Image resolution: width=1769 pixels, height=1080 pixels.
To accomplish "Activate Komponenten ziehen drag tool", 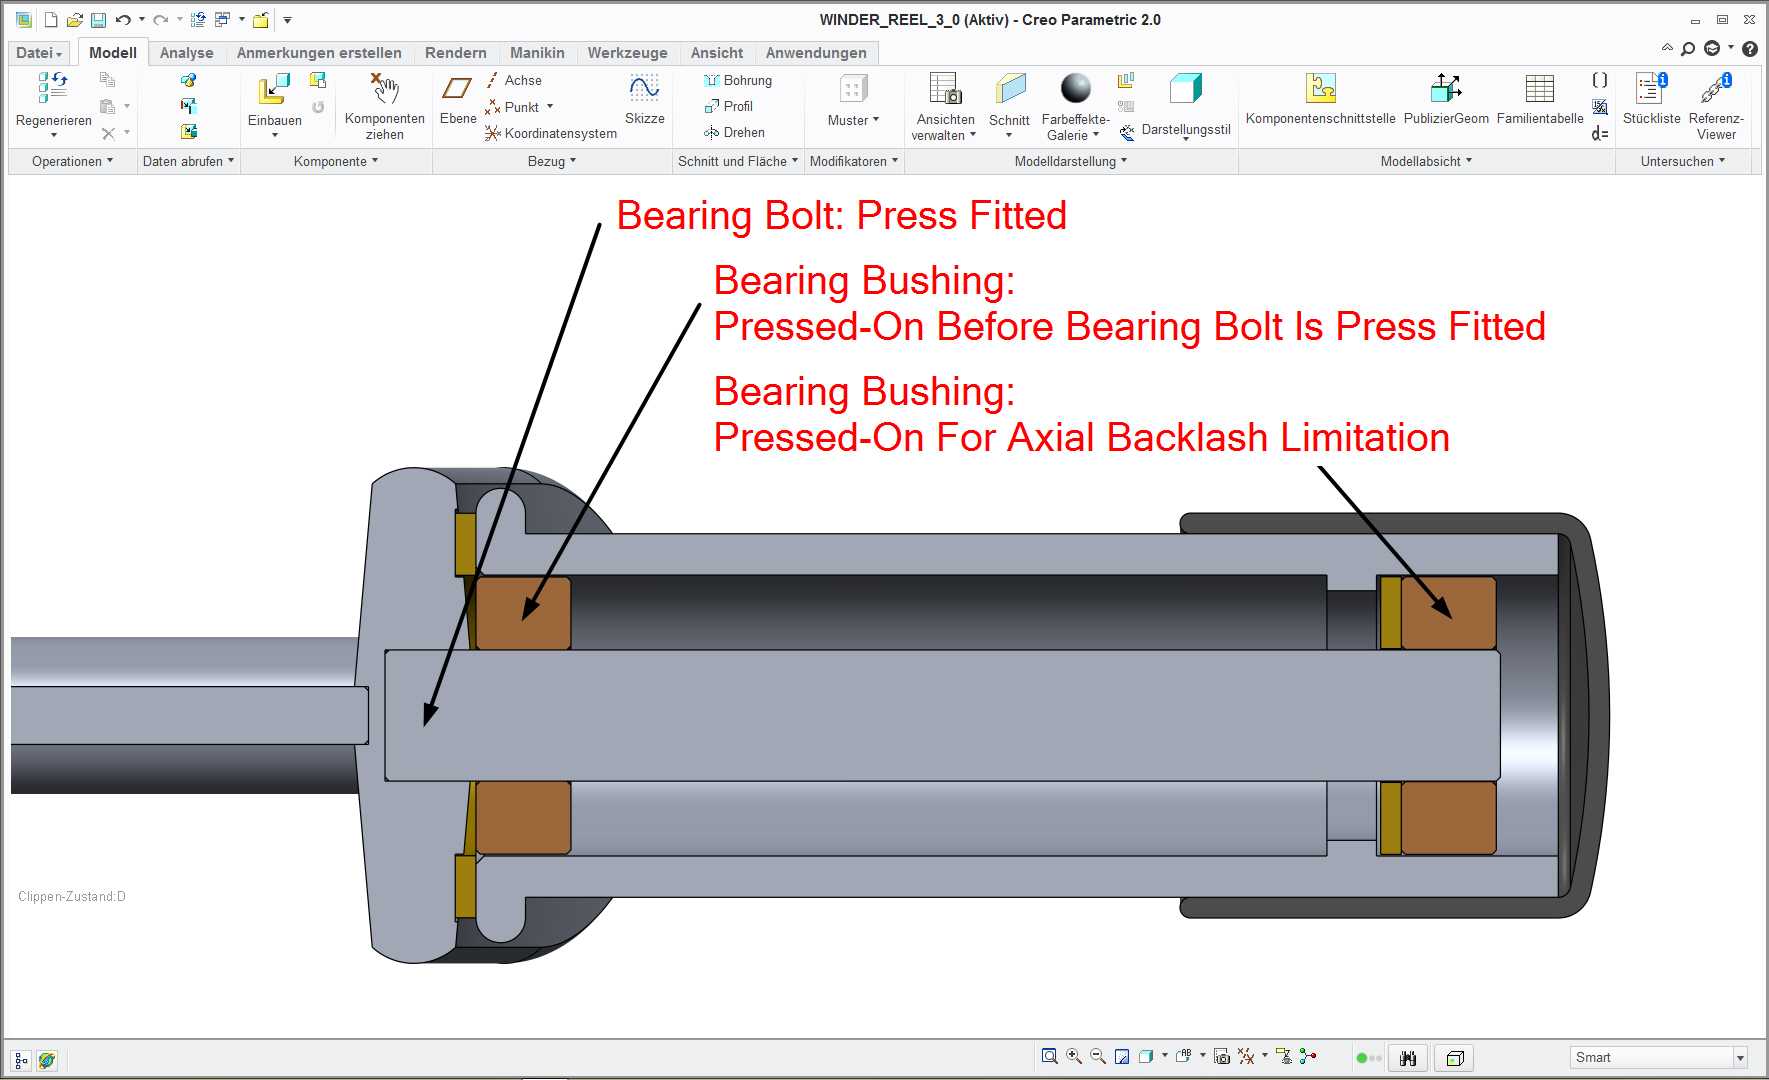I will 385,88.
